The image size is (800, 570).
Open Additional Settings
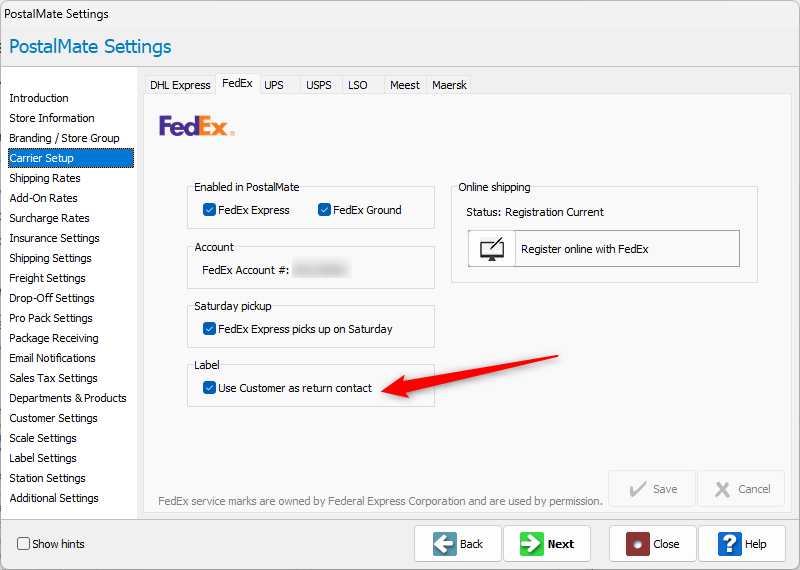coord(54,498)
